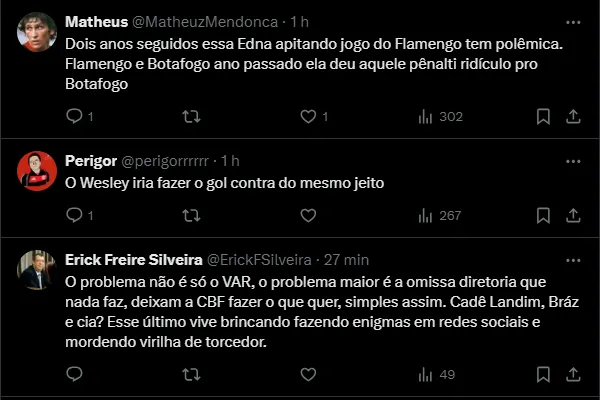Viewport: 600px width, 400px height.
Task: Share Matheus's tweet
Action: pos(573,117)
